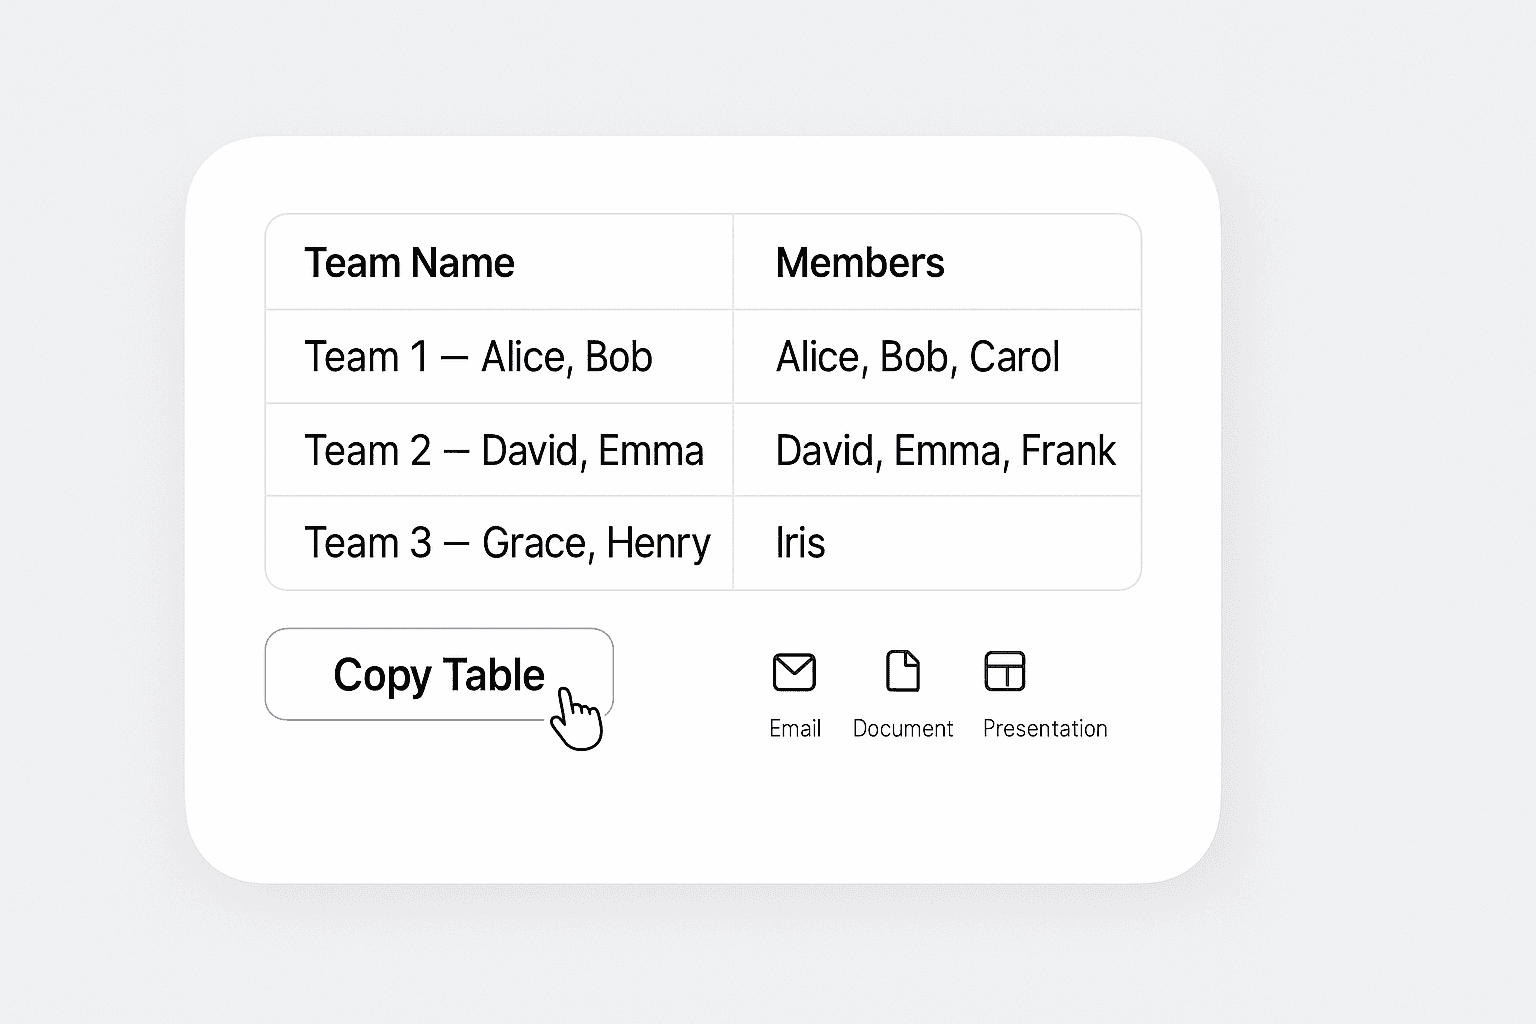The height and width of the screenshot is (1024, 1536).
Task: Click the Email label under the envelope icon
Action: pos(795,729)
